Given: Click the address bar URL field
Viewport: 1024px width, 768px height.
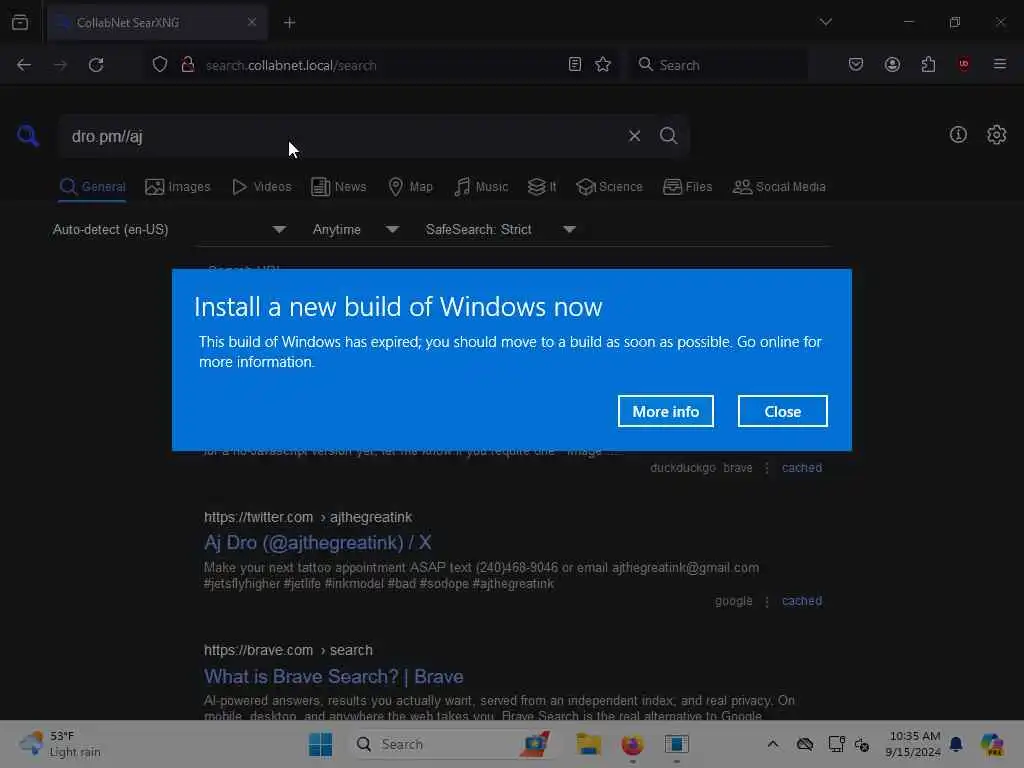Looking at the screenshot, I should tap(382, 65).
